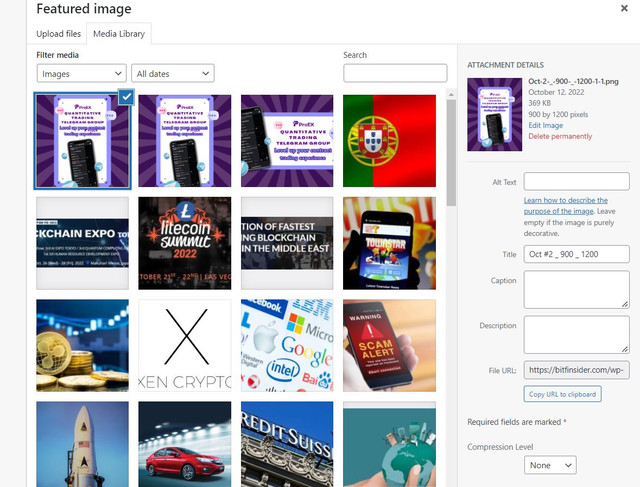Click the October 12, 2022 date text
The image size is (640, 487).
(x=556, y=92)
